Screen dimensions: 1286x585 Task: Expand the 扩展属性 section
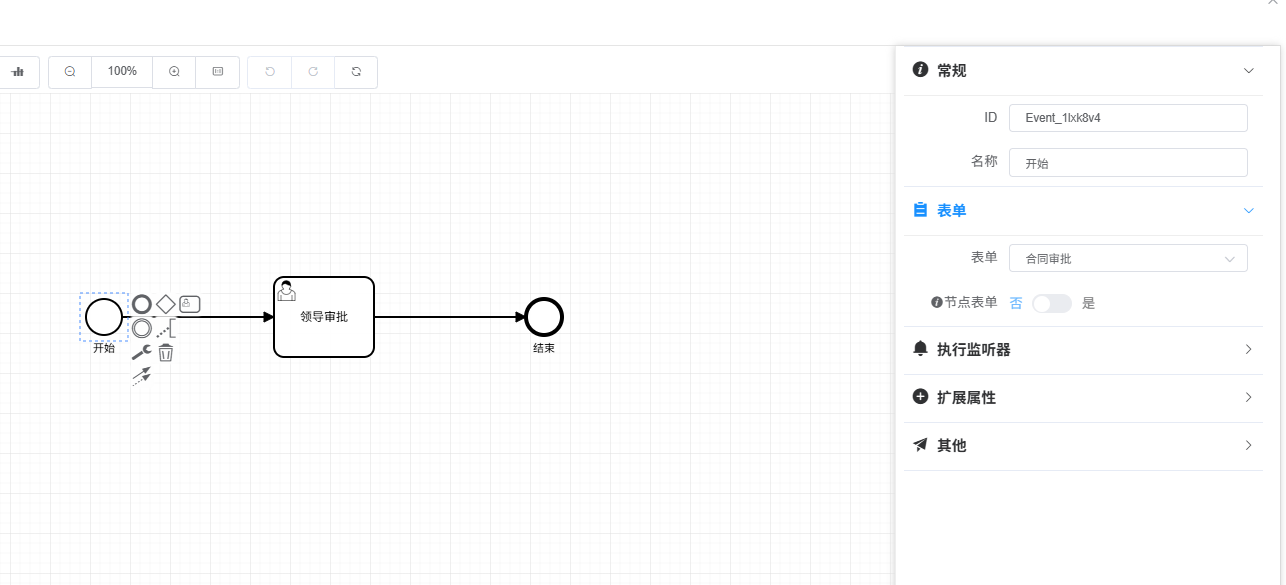pos(1083,398)
